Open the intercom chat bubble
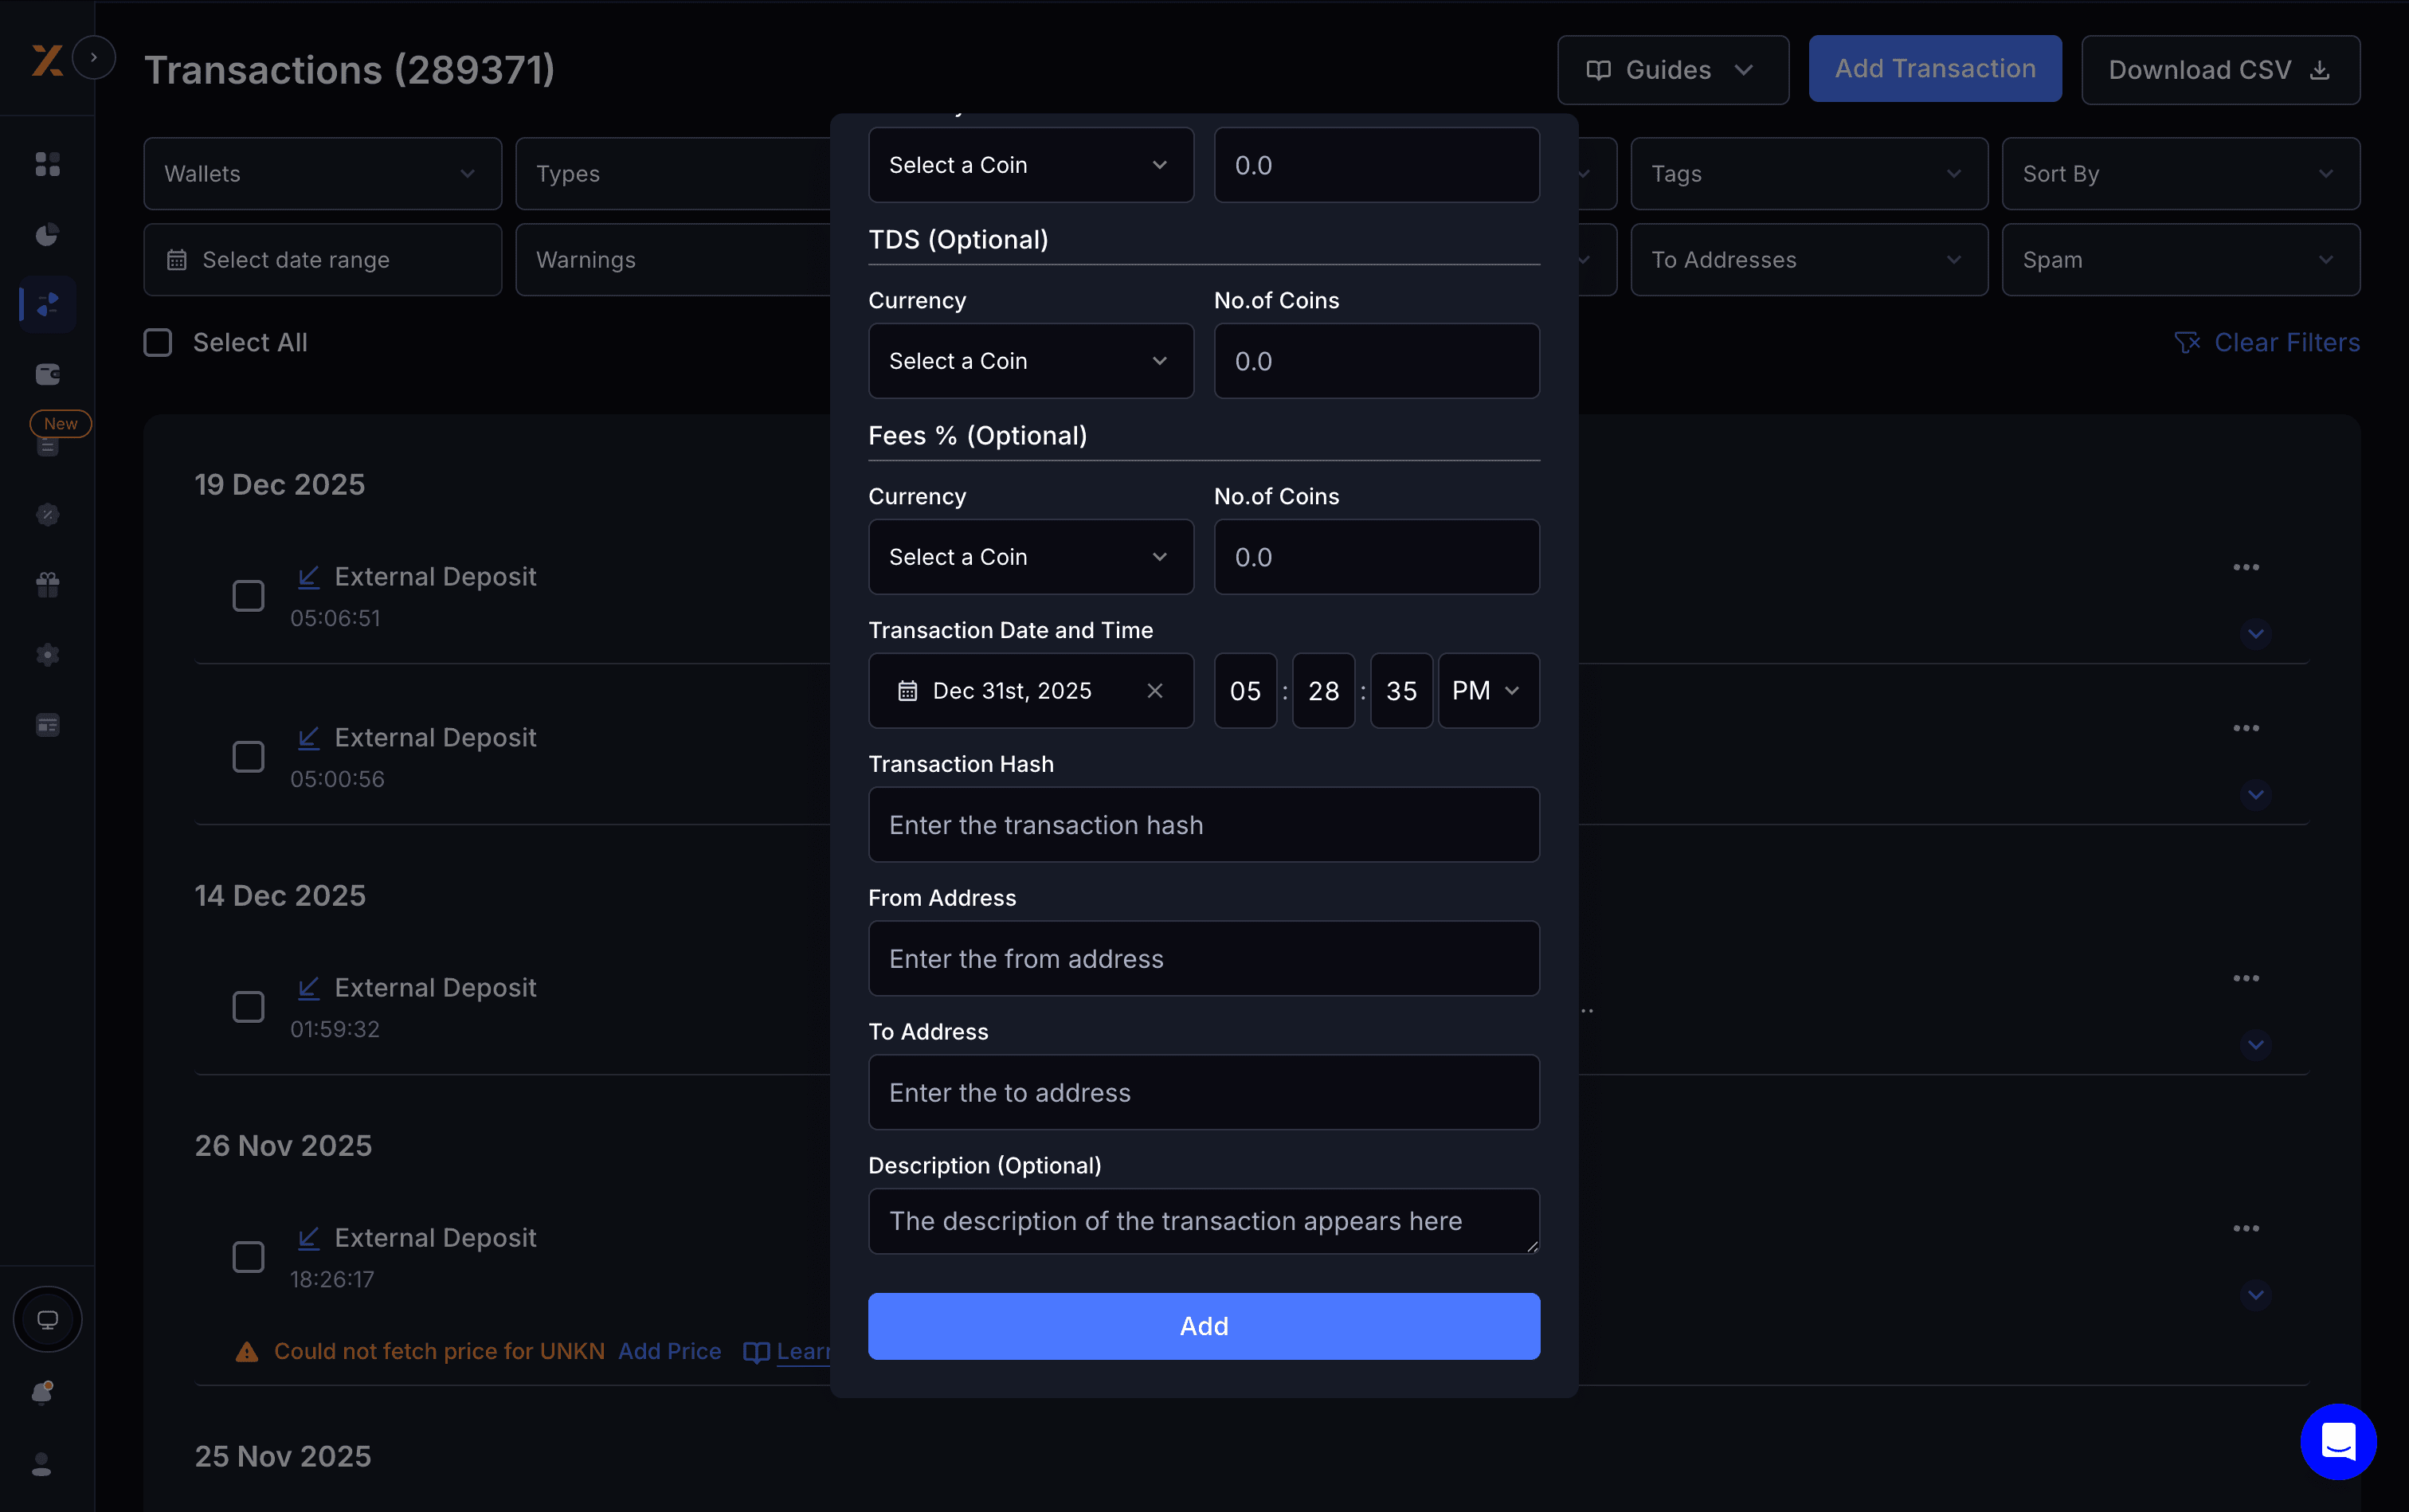This screenshot has width=2409, height=1512. point(2337,1441)
